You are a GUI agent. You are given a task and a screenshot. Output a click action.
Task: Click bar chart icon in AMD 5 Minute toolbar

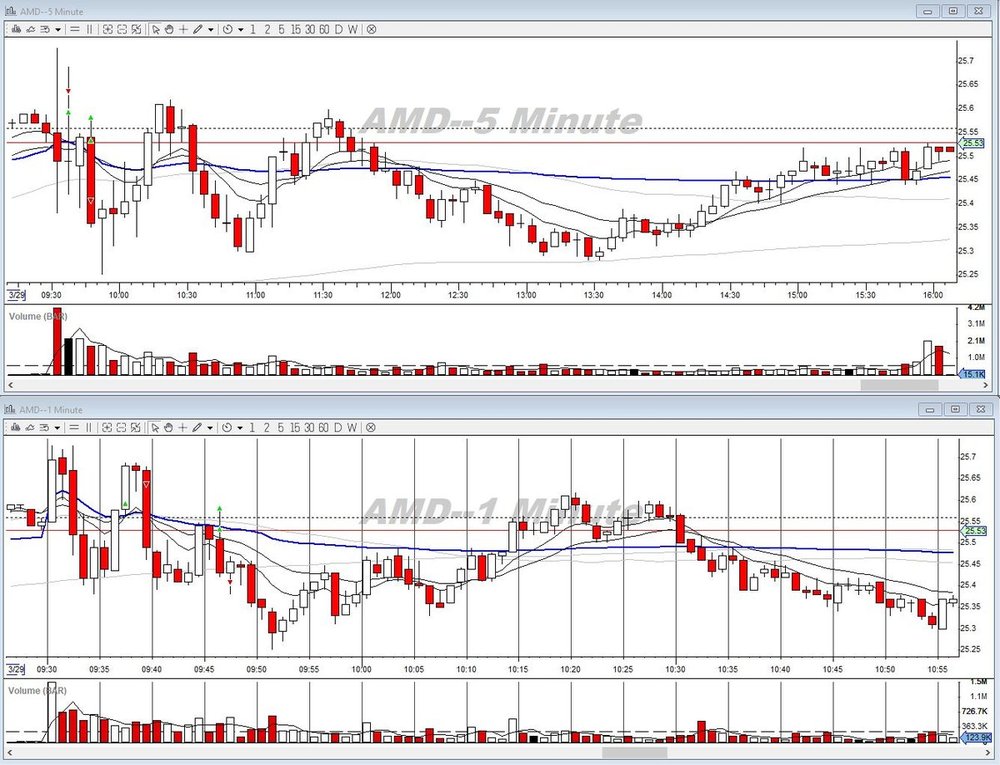[16, 29]
